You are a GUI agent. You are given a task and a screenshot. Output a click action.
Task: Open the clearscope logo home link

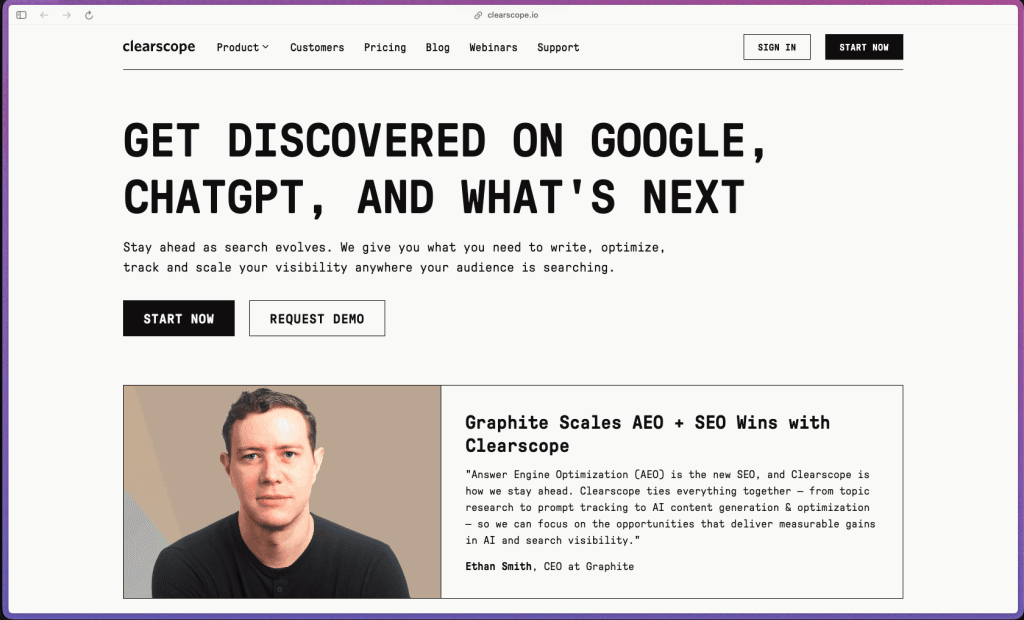pyautogui.click(x=159, y=46)
